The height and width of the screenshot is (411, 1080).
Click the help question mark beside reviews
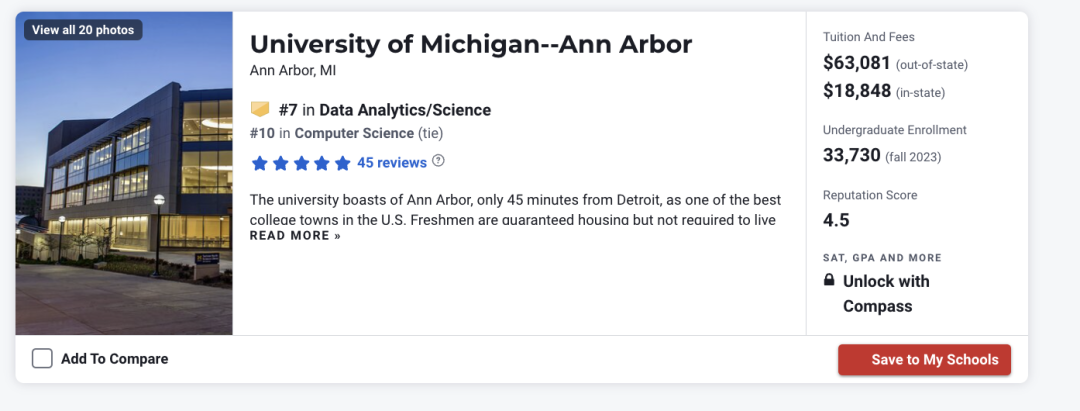pos(438,161)
